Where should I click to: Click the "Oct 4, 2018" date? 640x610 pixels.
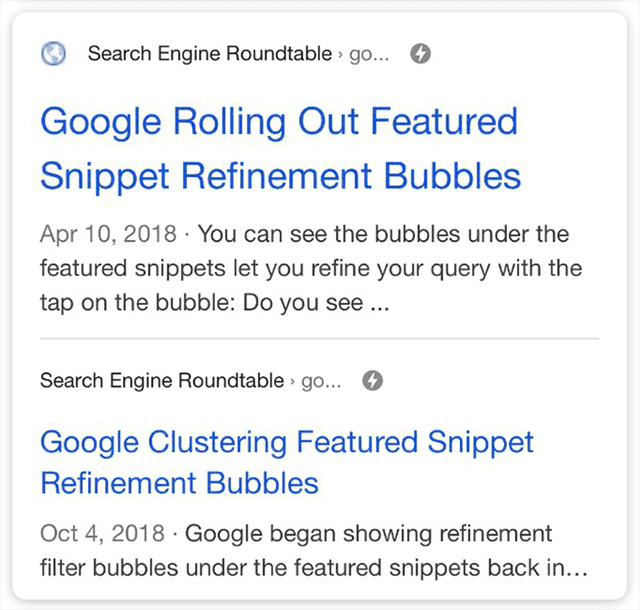click(101, 533)
